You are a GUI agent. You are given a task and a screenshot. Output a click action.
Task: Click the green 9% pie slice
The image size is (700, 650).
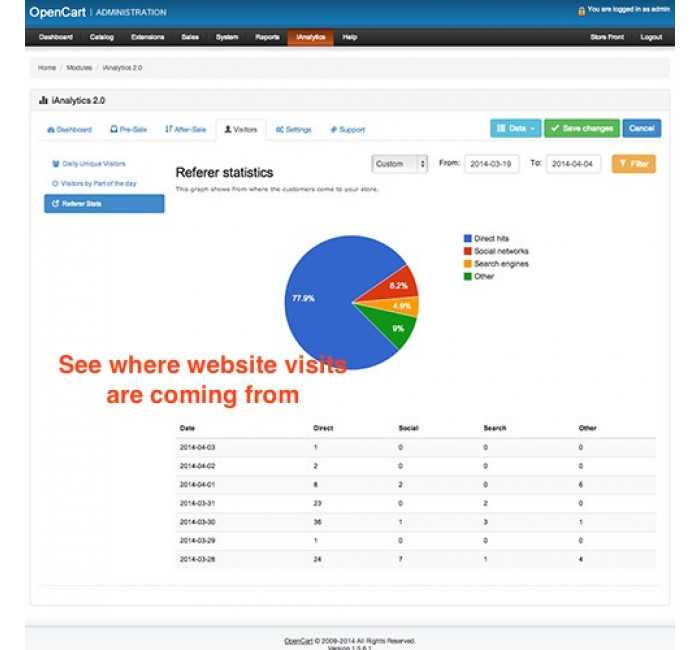click(x=395, y=328)
